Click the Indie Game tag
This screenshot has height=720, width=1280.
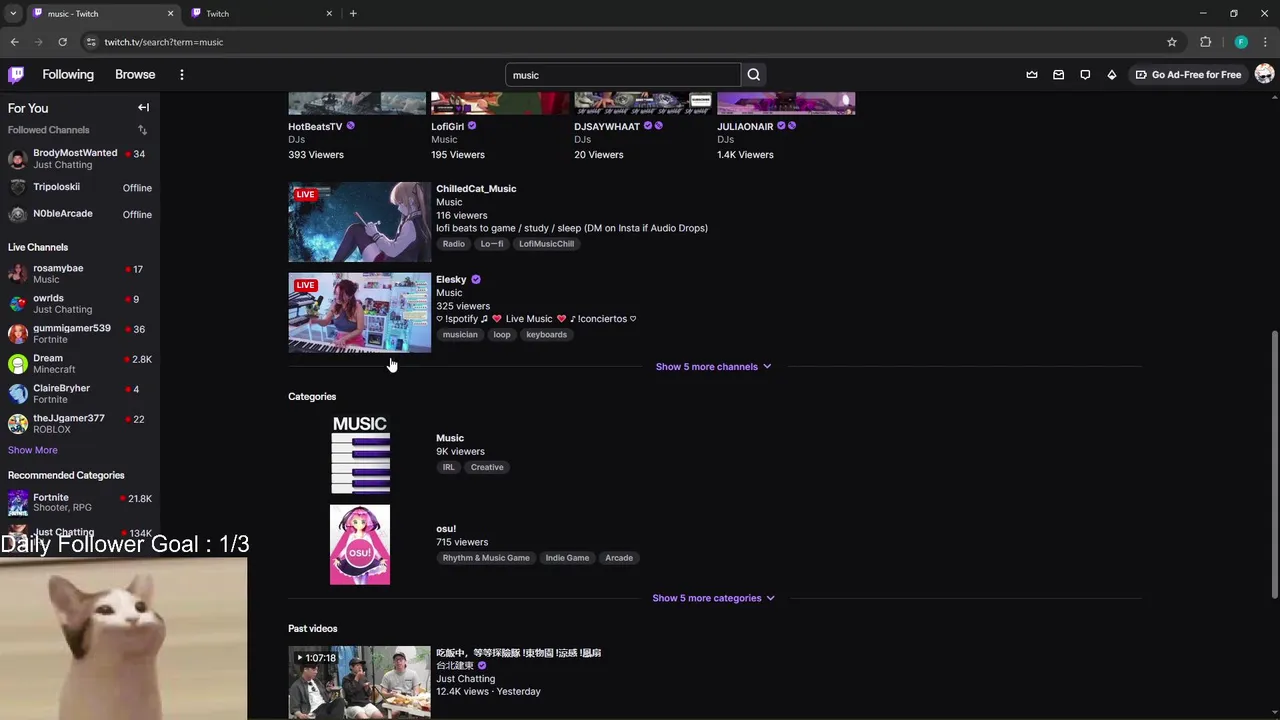point(567,558)
